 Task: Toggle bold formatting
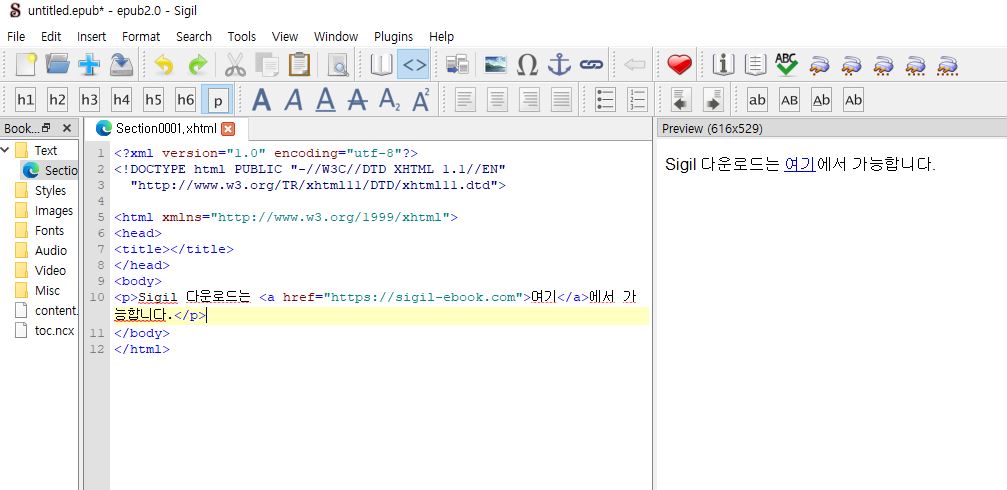[261, 100]
